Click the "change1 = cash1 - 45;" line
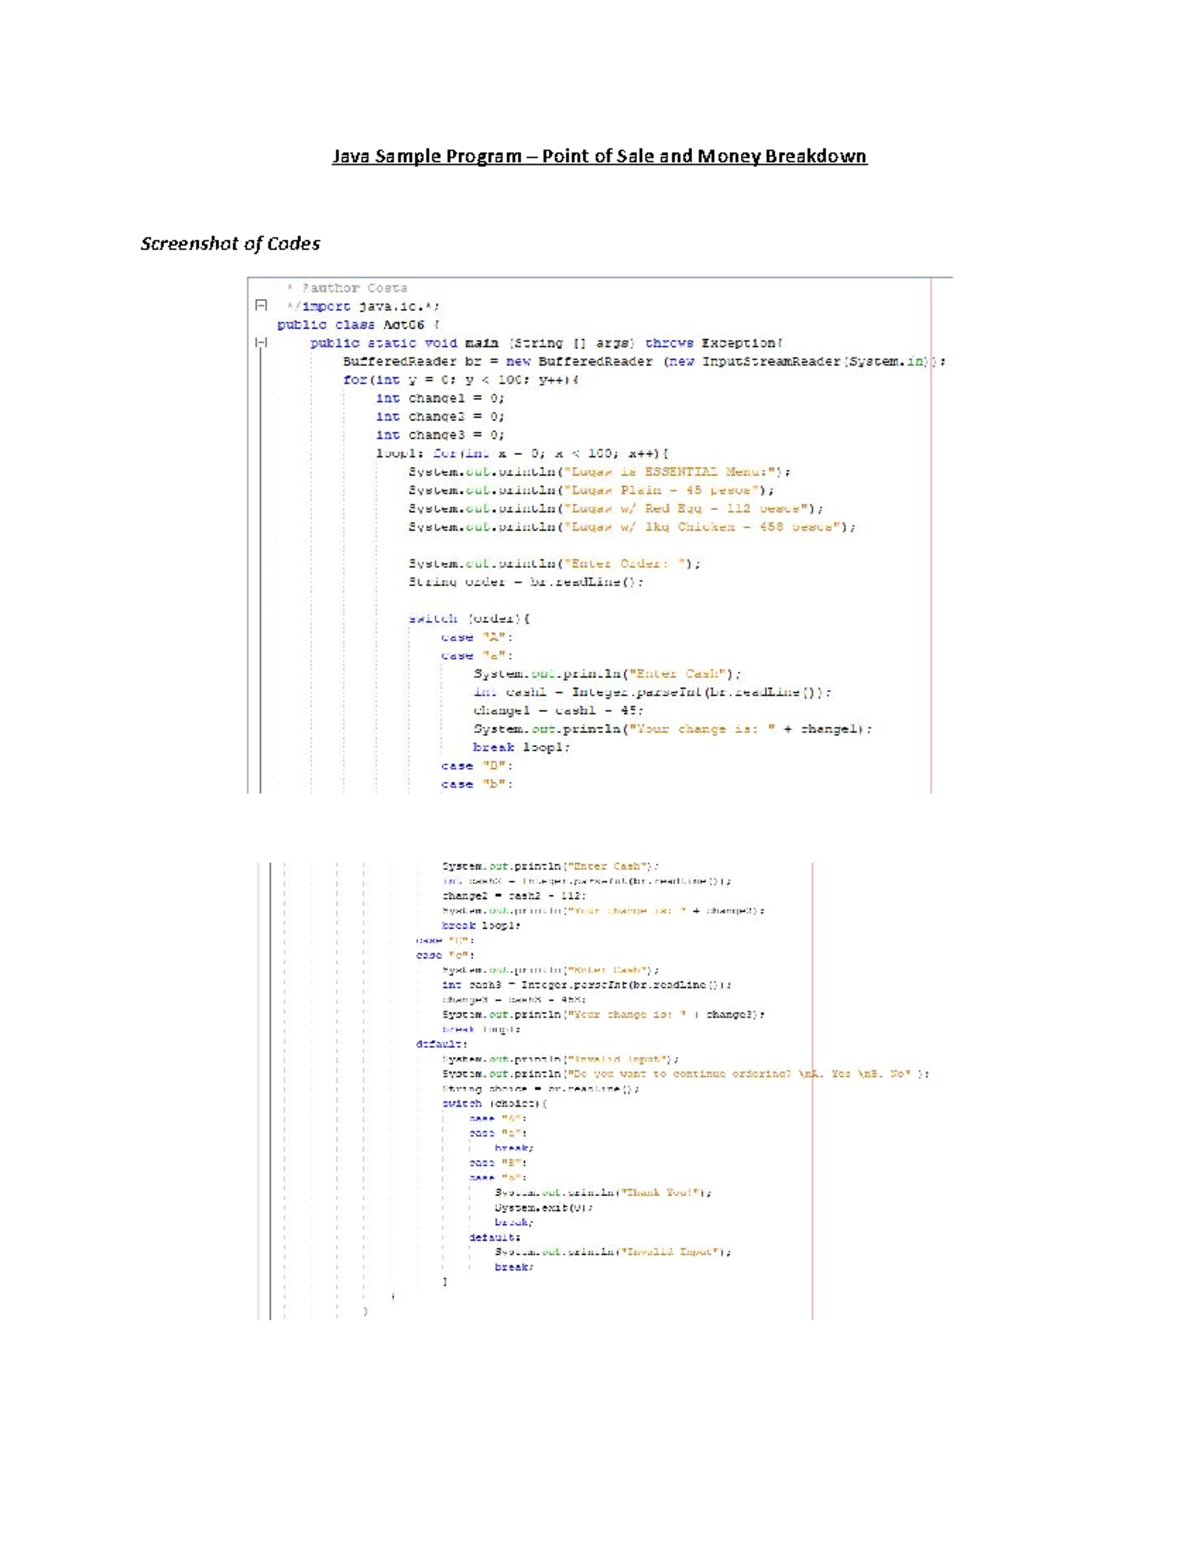 (x=559, y=711)
